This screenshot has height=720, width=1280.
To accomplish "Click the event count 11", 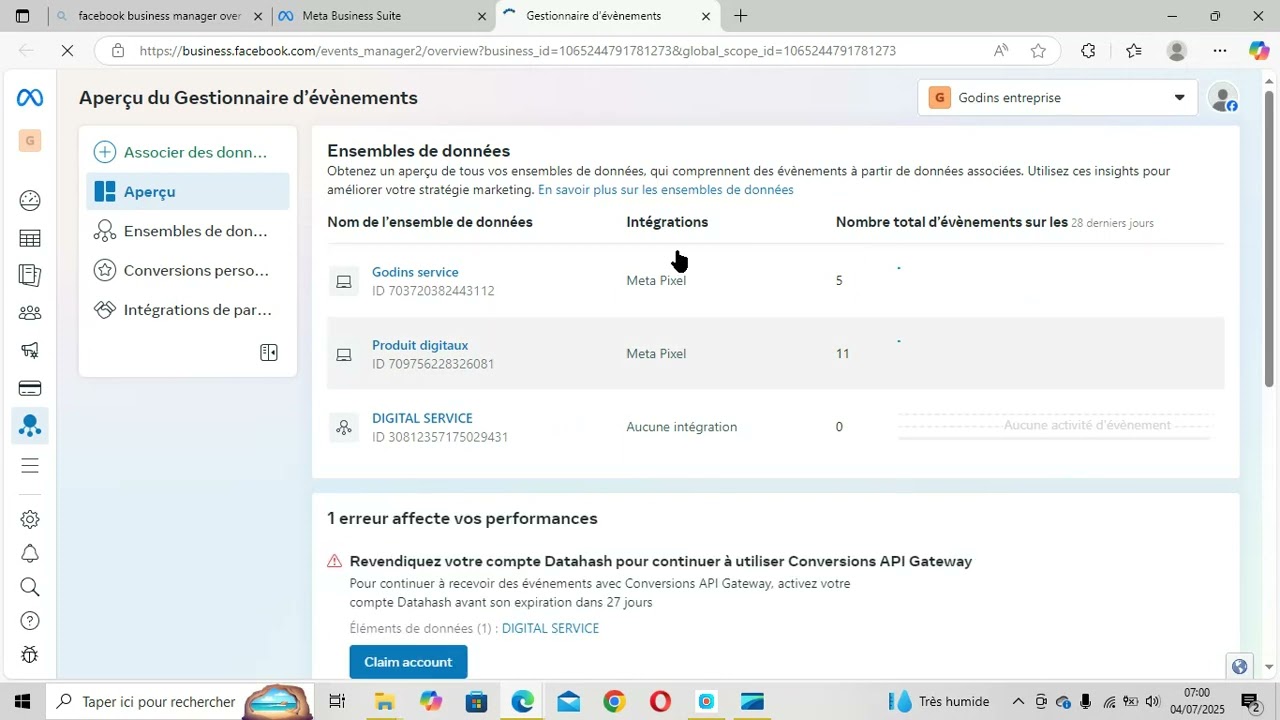I will [x=843, y=354].
